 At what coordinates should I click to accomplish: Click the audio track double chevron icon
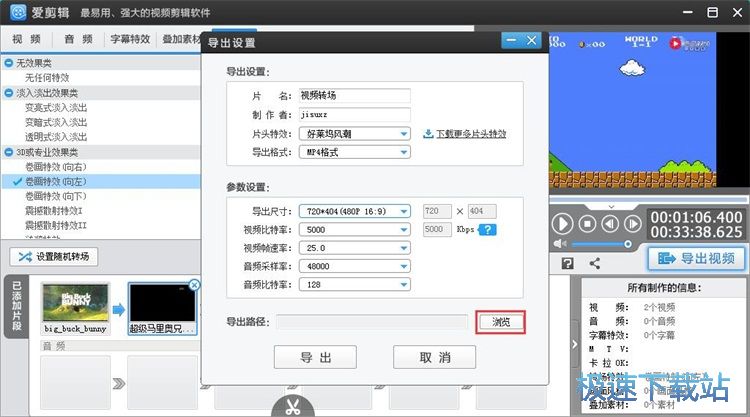[119, 383]
